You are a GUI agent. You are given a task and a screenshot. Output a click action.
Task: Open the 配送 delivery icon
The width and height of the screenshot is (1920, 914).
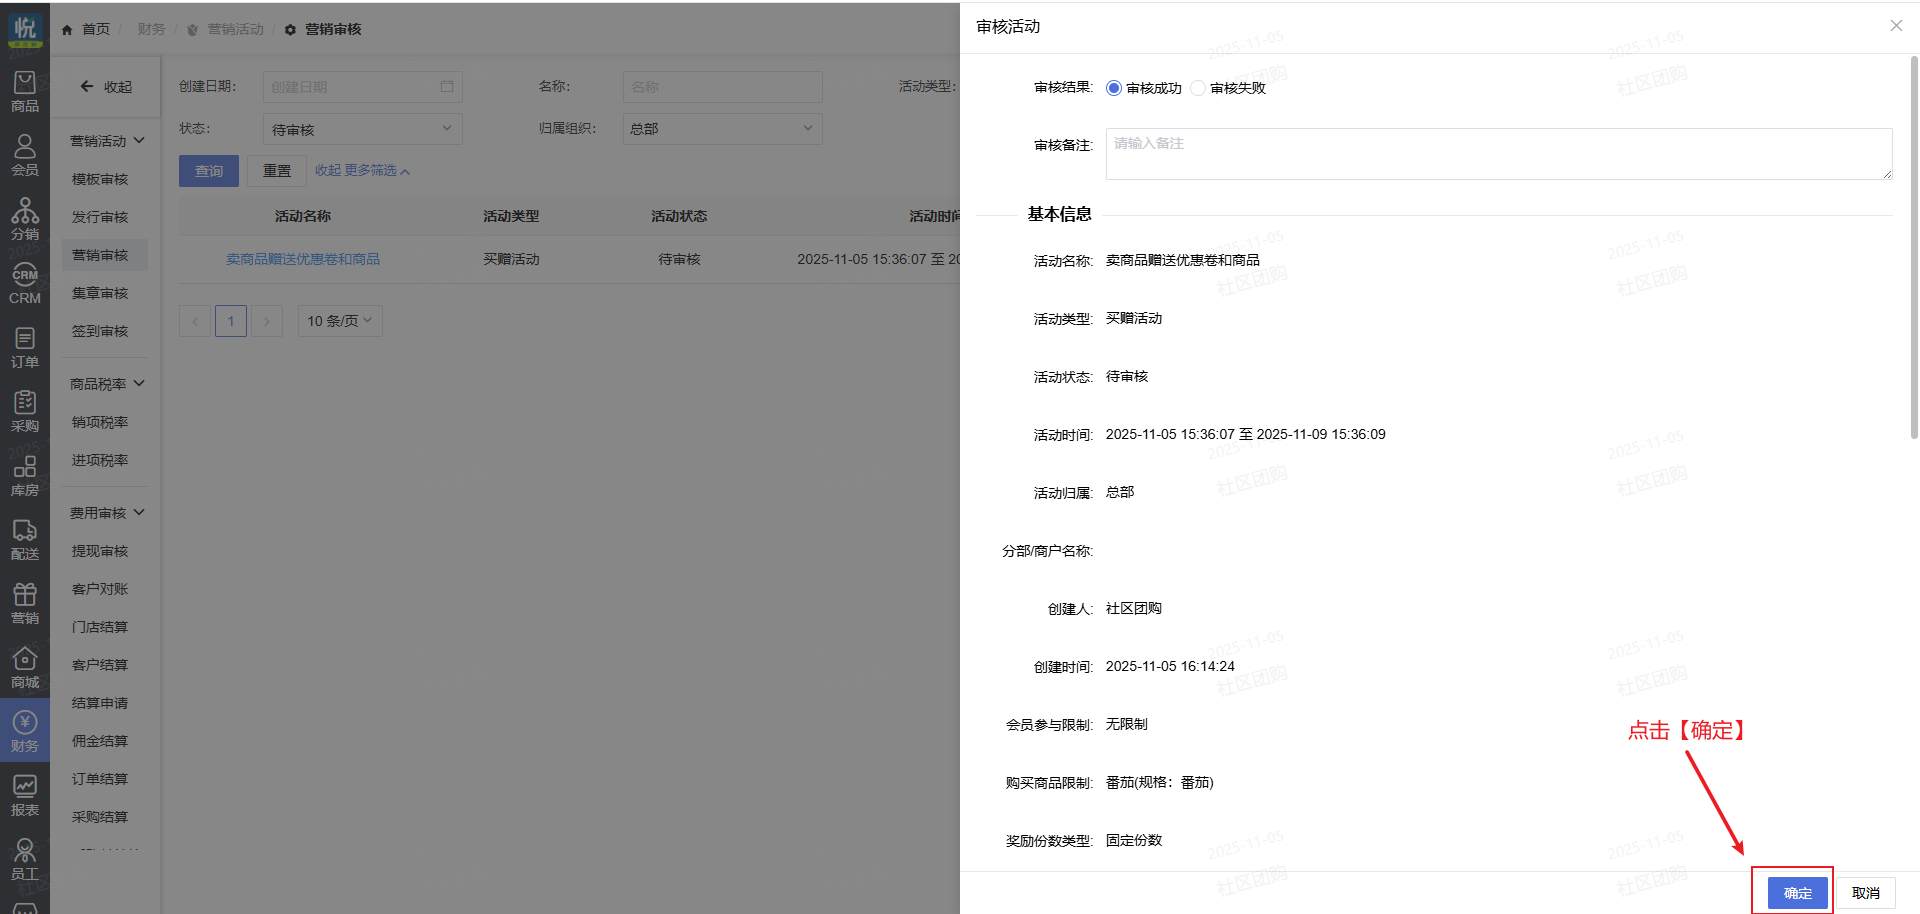[x=25, y=540]
